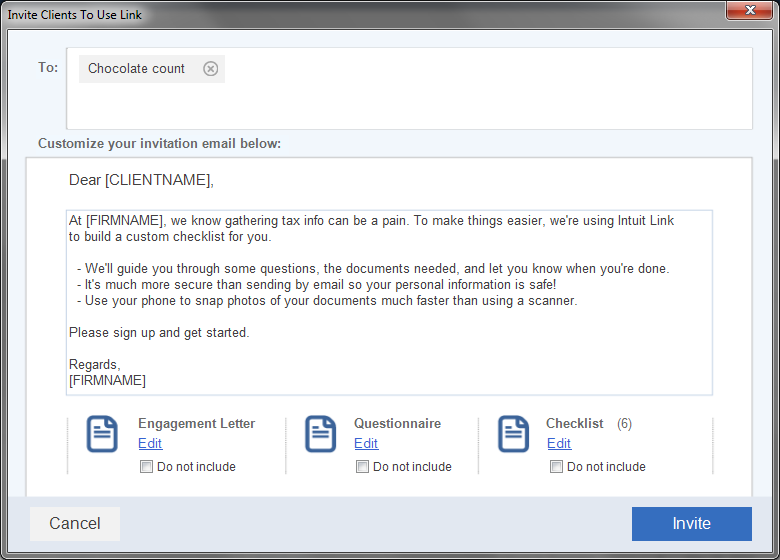The height and width of the screenshot is (560, 780).
Task: Click inside the To recipients field
Action: point(409,89)
